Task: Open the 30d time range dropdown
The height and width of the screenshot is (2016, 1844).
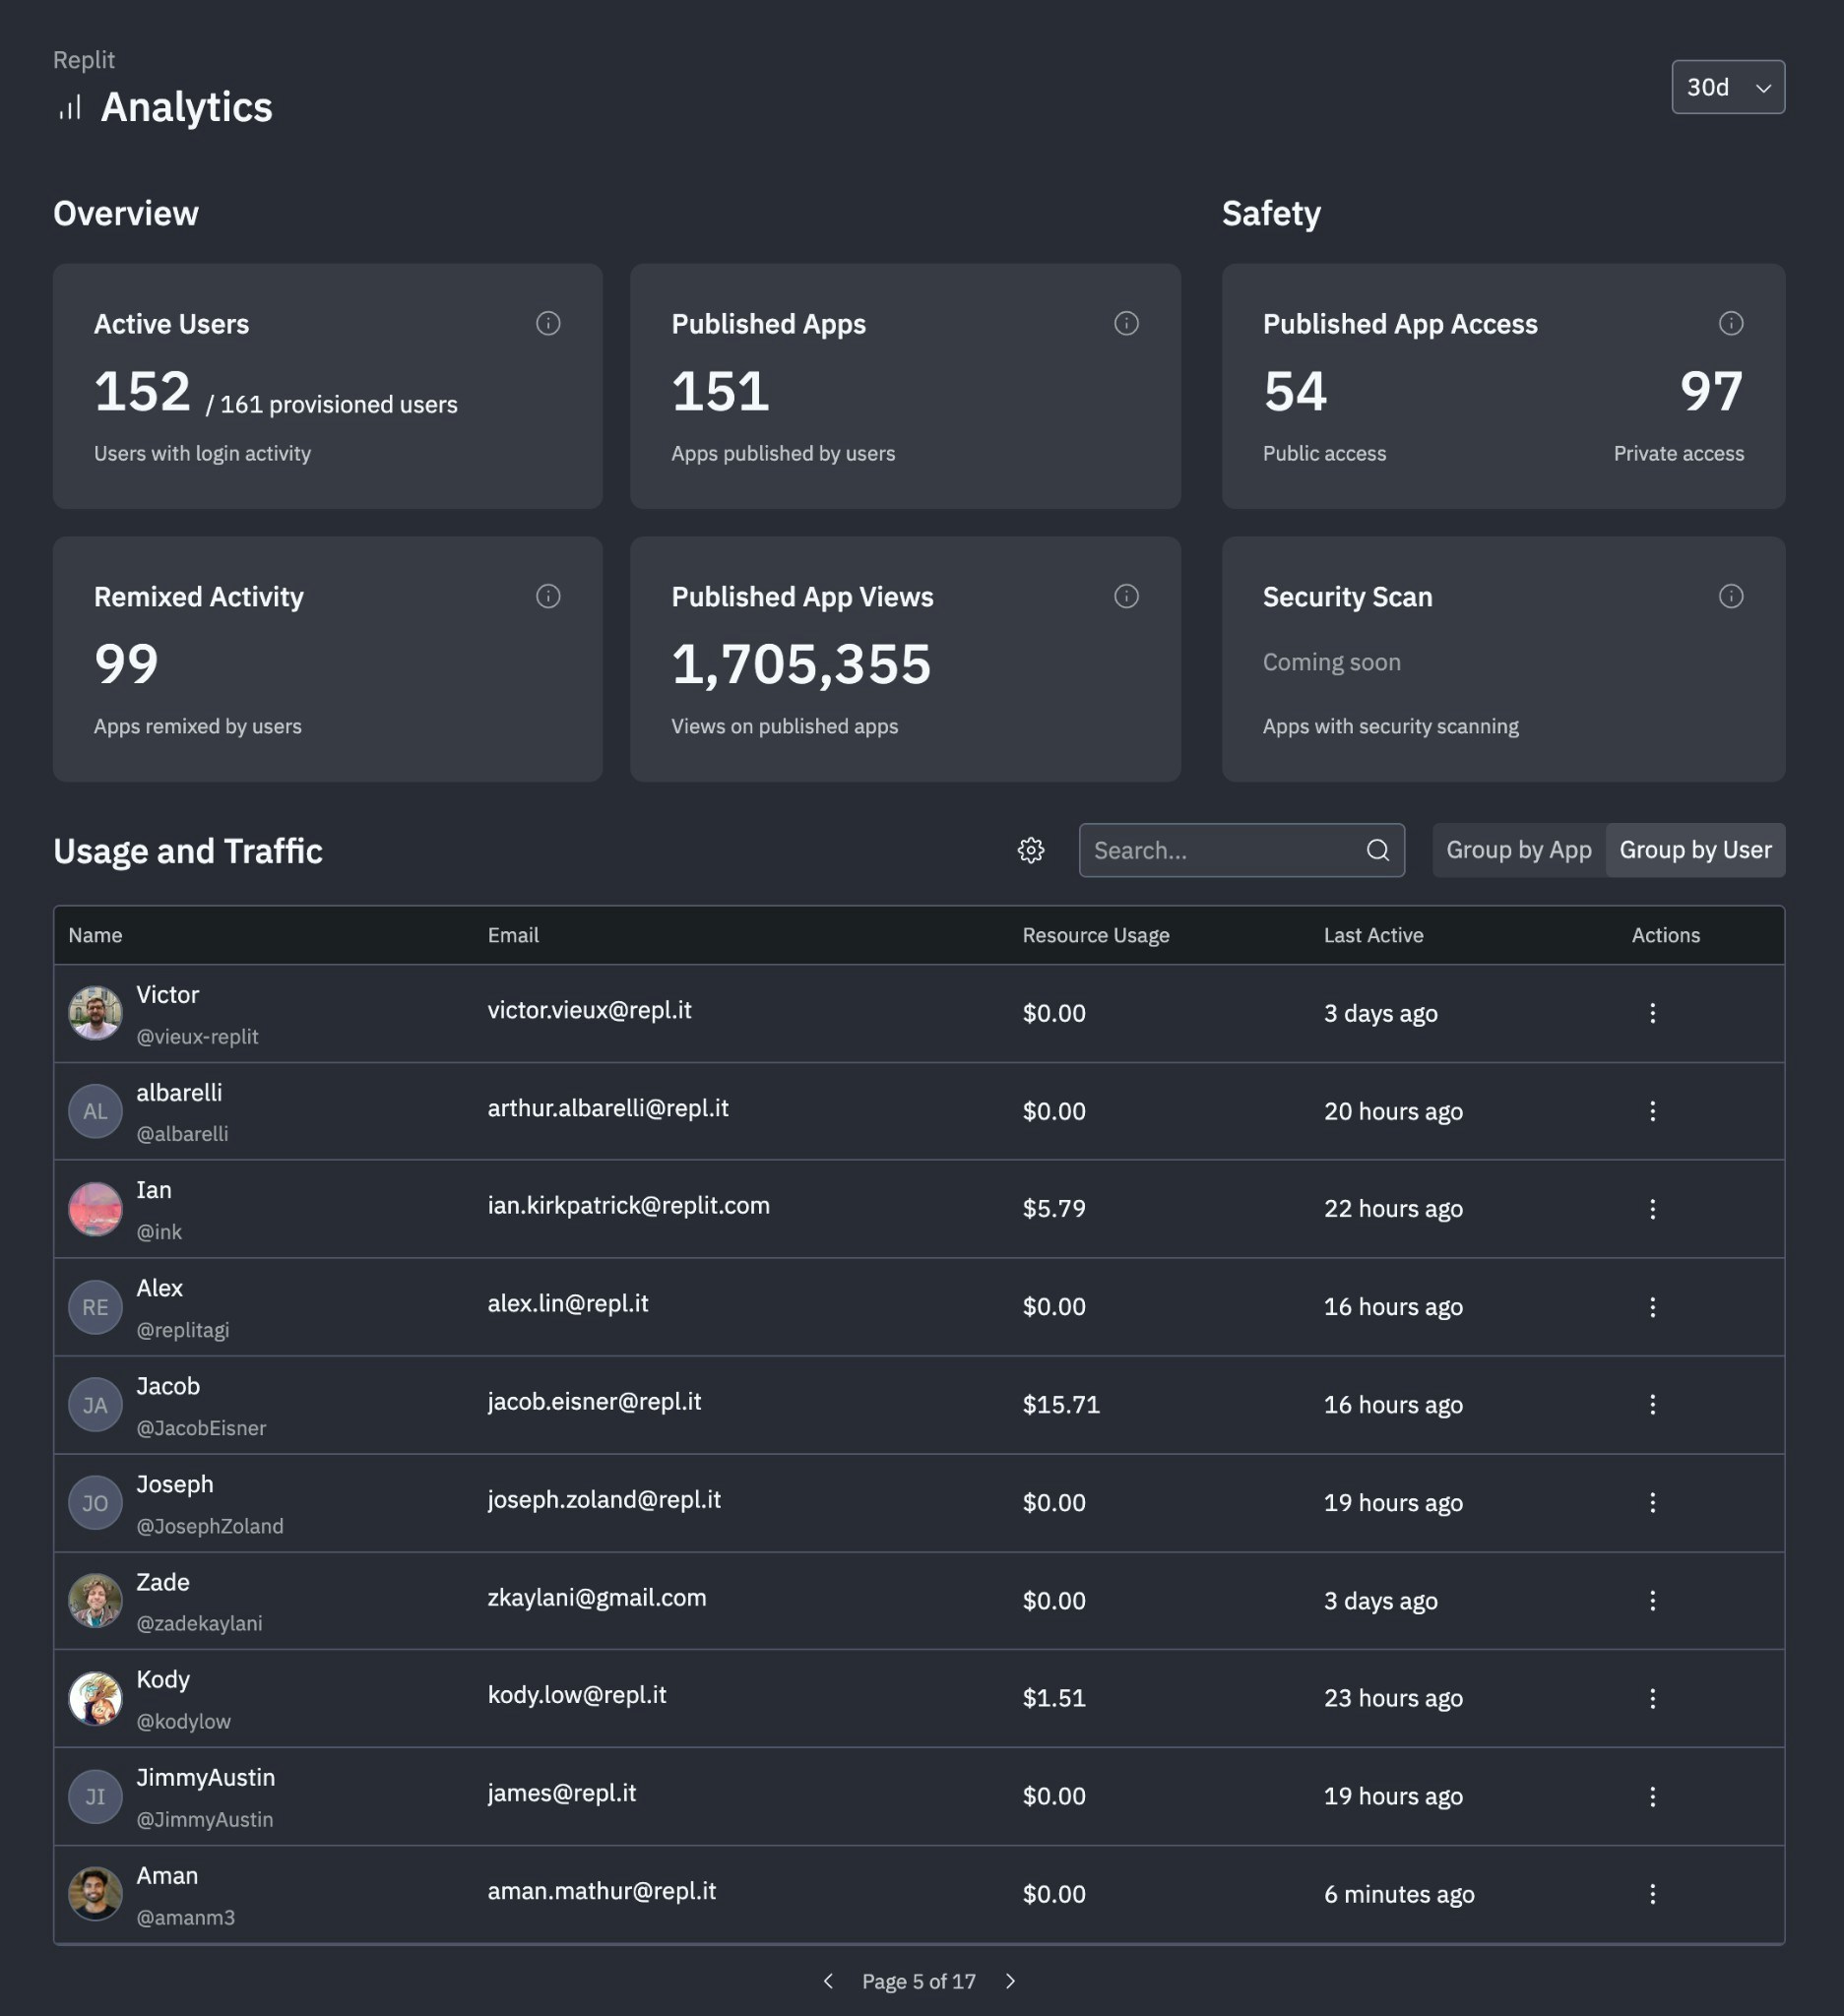Action: 1727,87
